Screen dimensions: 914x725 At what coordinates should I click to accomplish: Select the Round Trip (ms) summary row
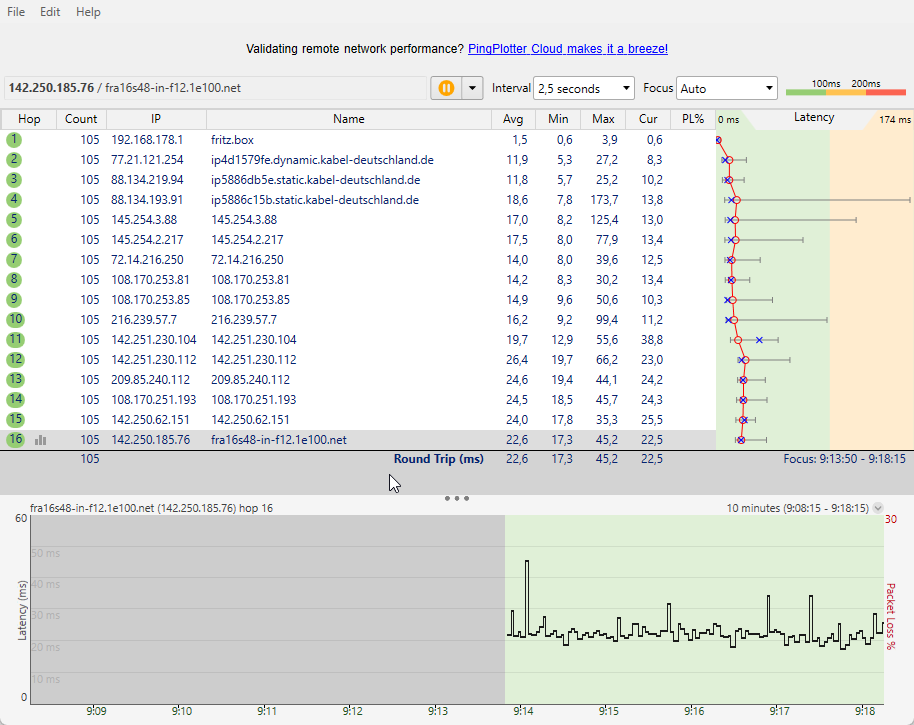[x=439, y=458]
